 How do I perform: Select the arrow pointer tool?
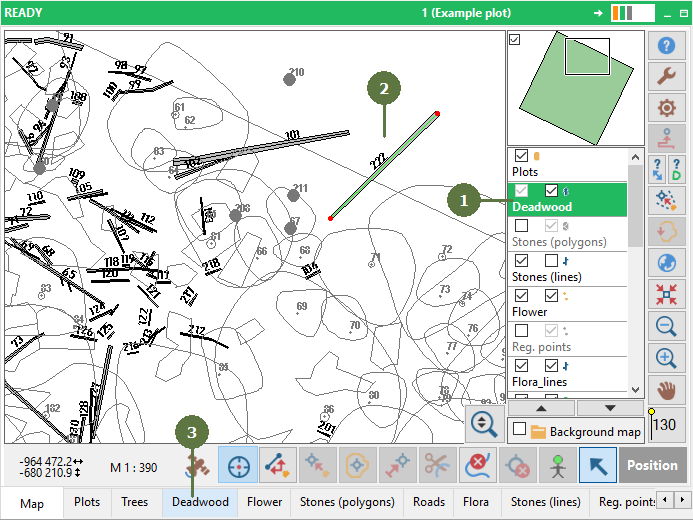(x=598, y=465)
